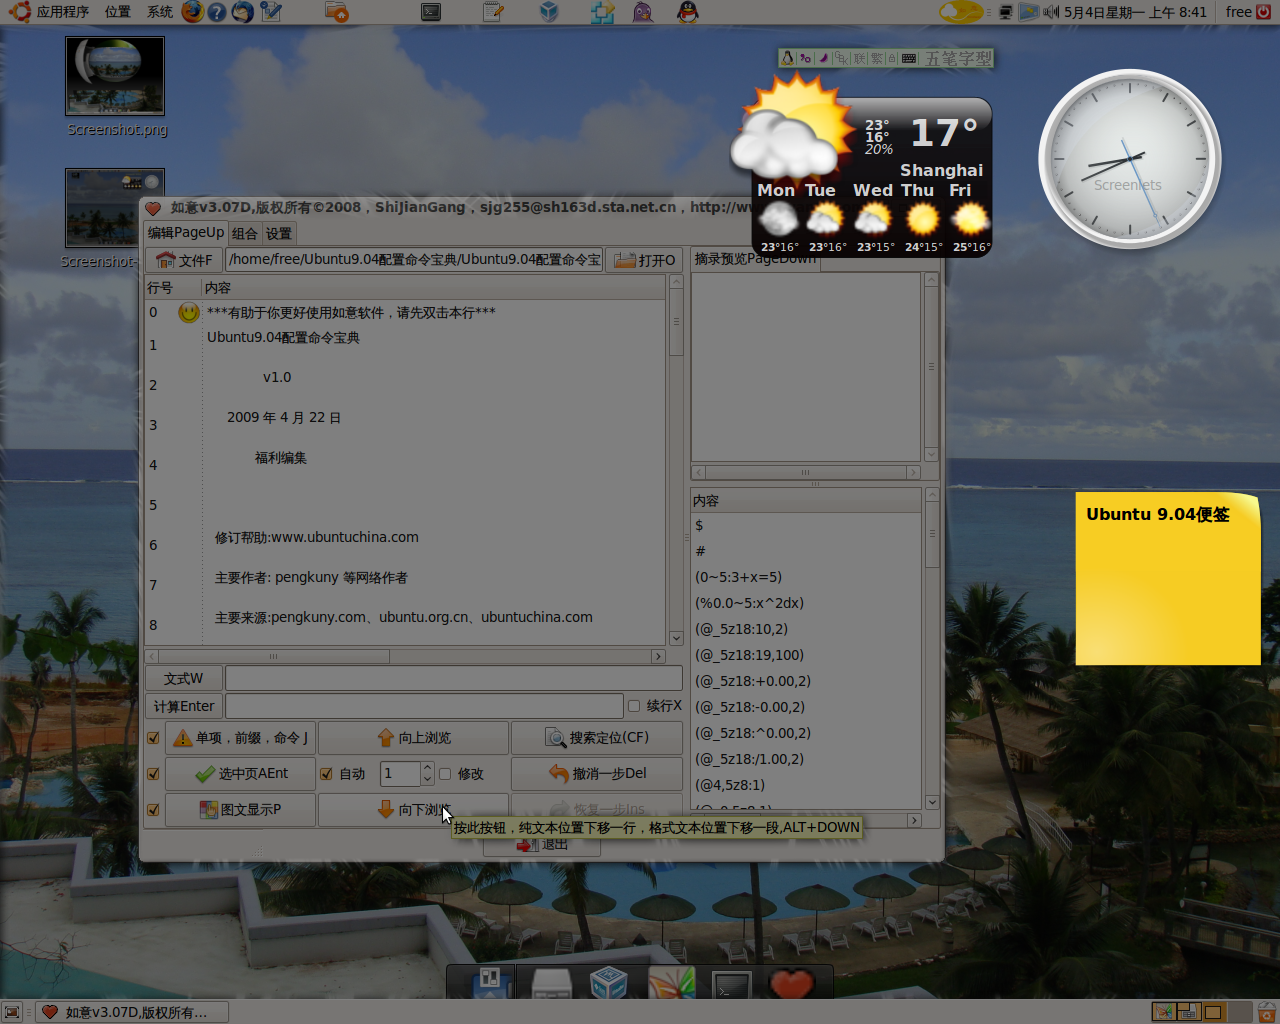Toggle the 修改 checkbox
The height and width of the screenshot is (1024, 1280).
[x=445, y=774]
